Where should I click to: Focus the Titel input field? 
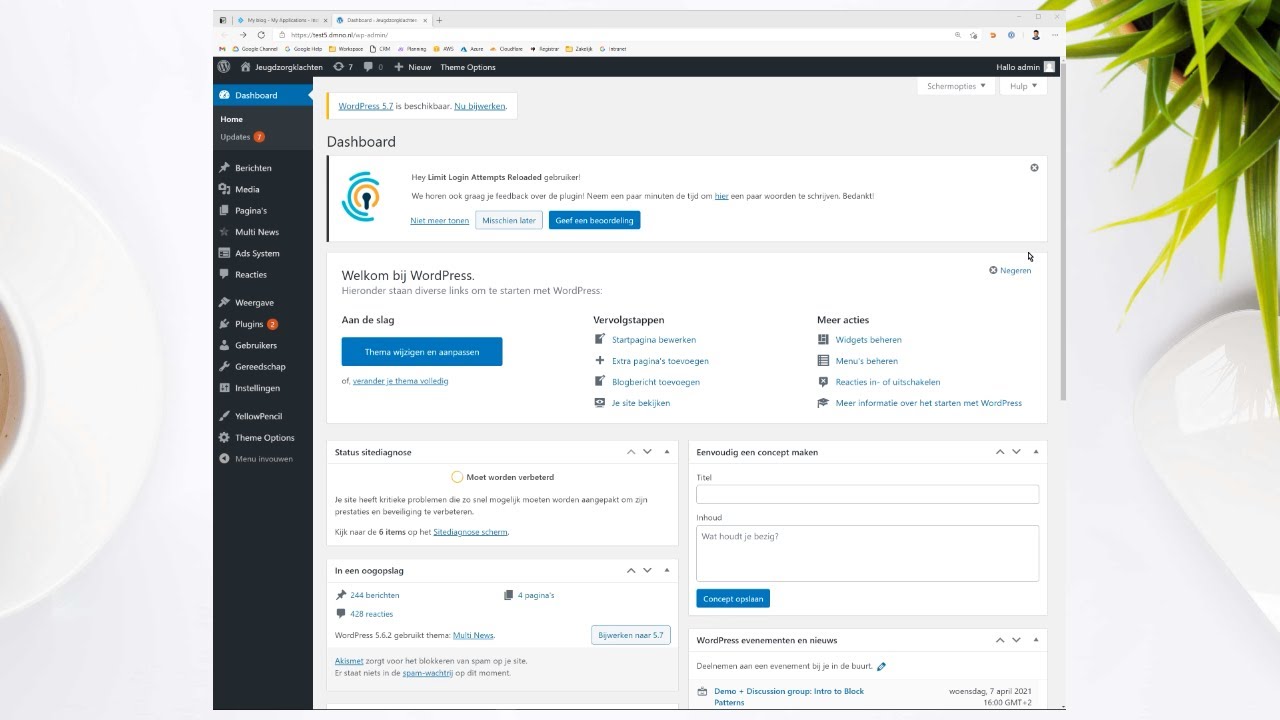click(868, 494)
